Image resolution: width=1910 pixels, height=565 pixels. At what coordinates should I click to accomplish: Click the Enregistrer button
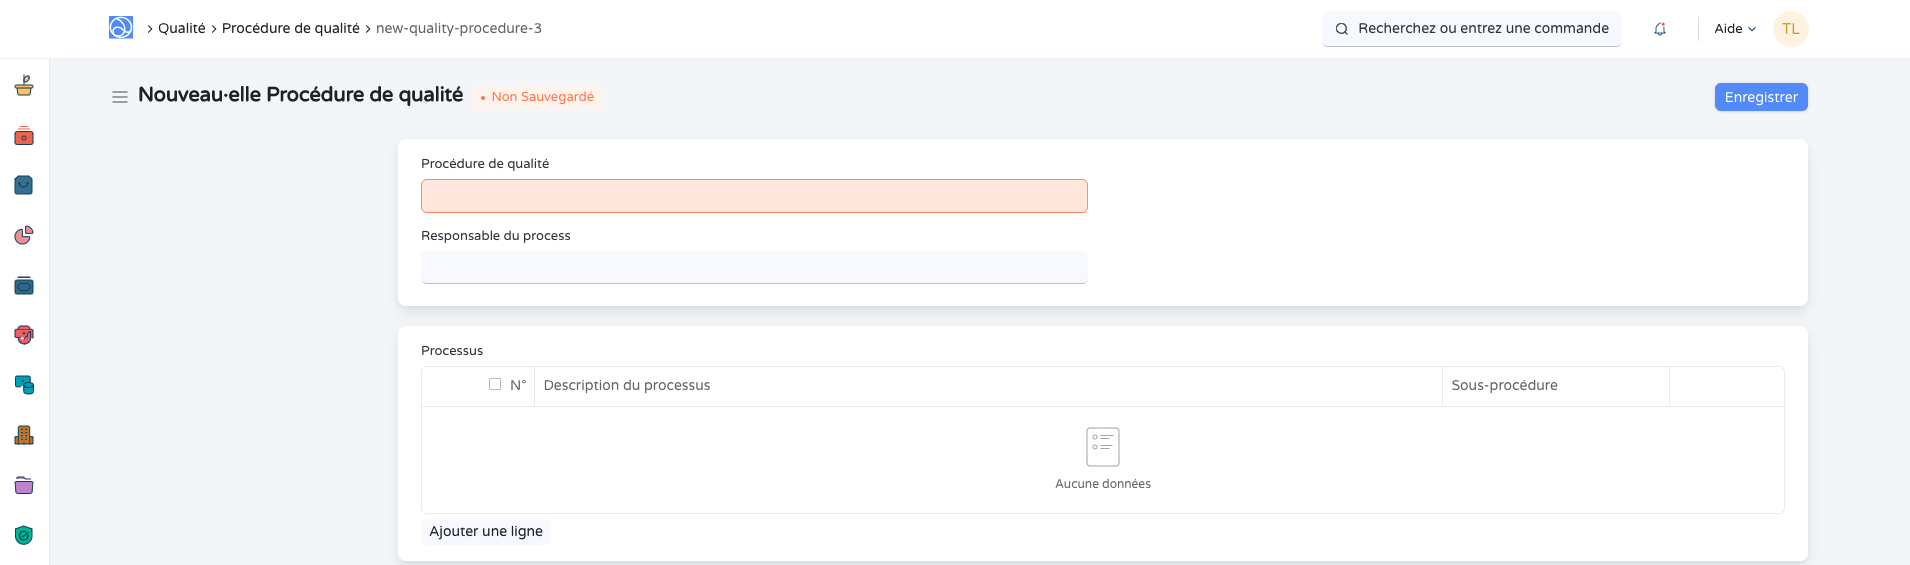1760,97
